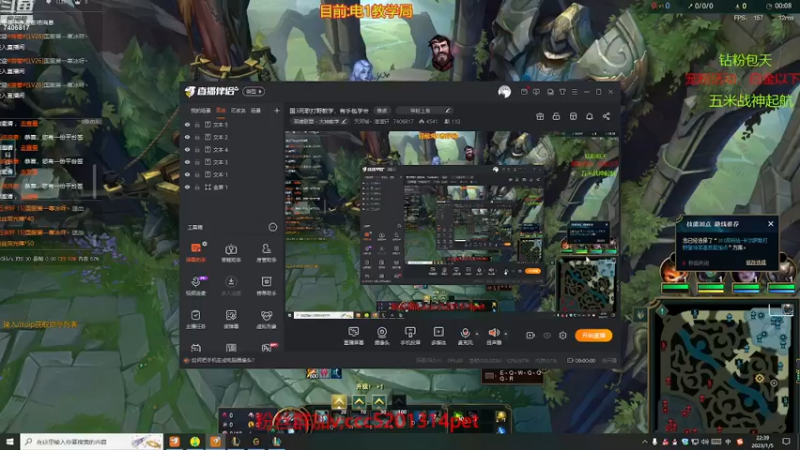Open the second toolbox tool in first row
800x450 pixels.
tap(231, 252)
